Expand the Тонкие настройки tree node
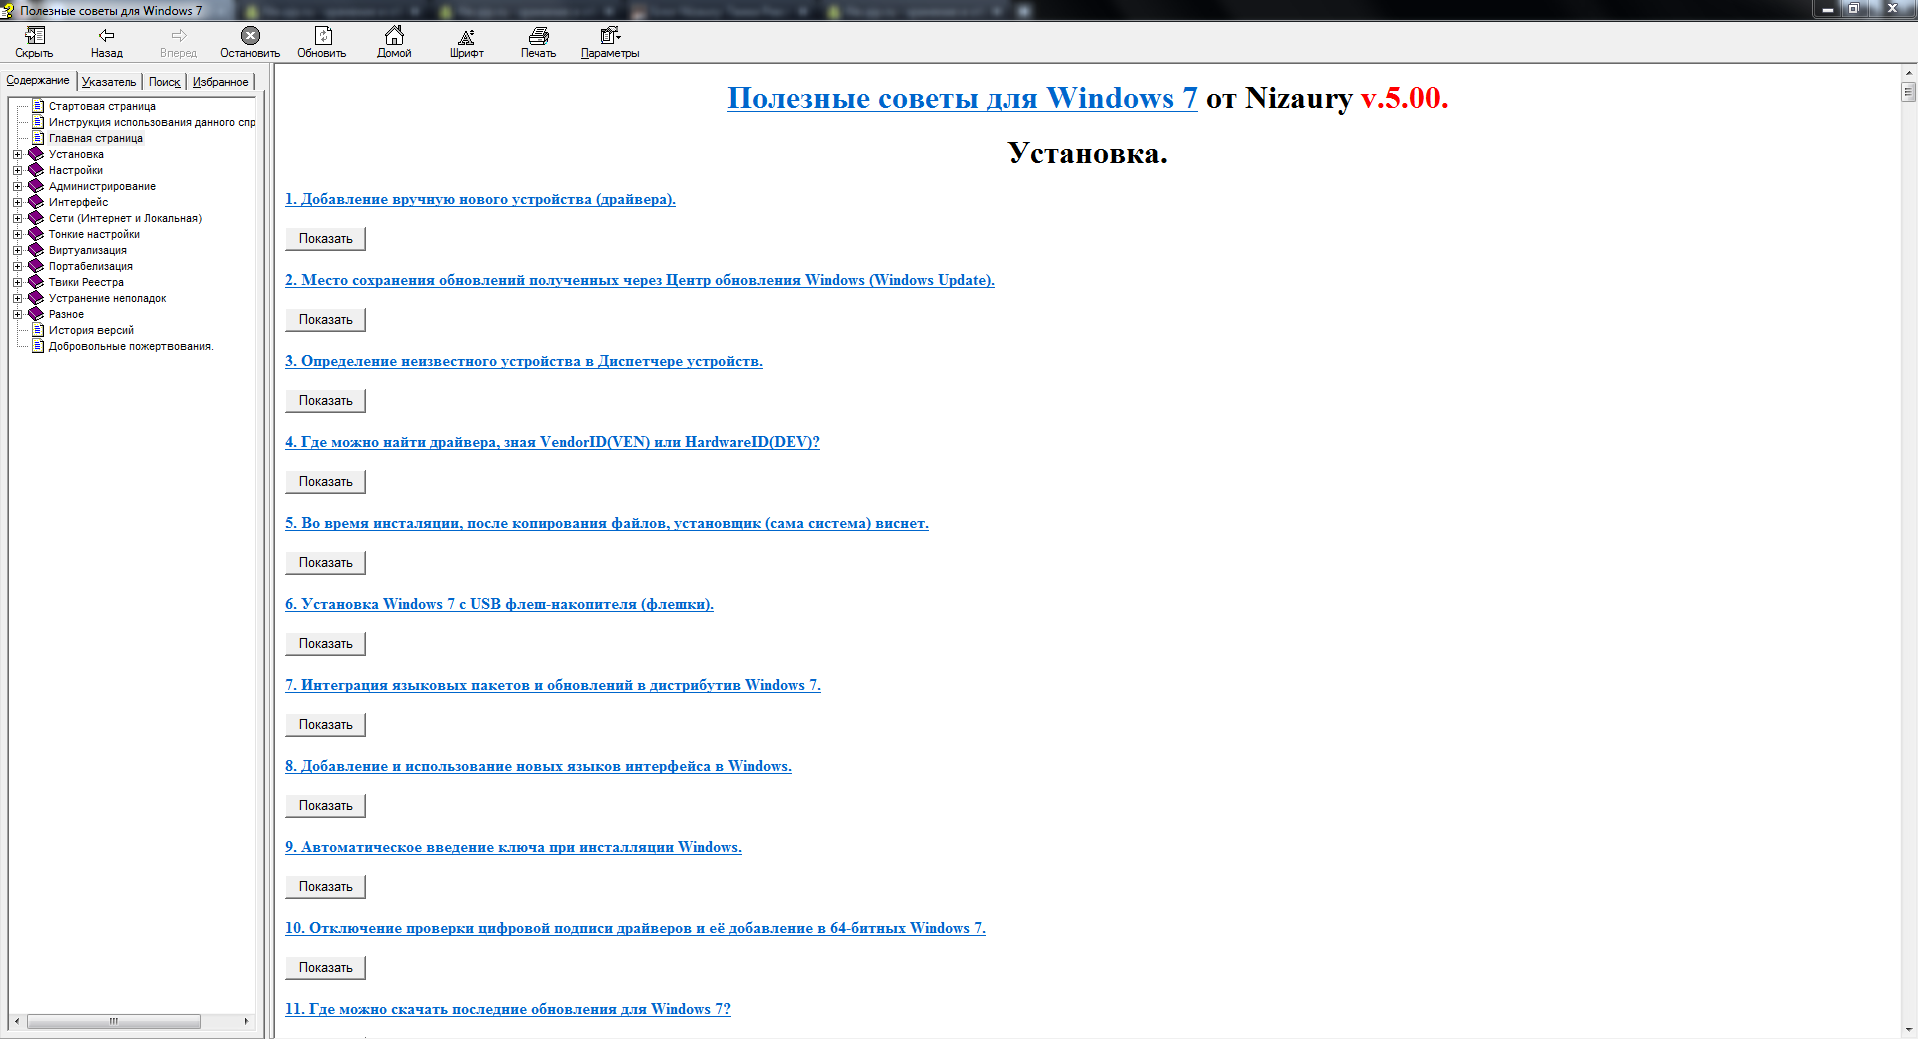 17,234
